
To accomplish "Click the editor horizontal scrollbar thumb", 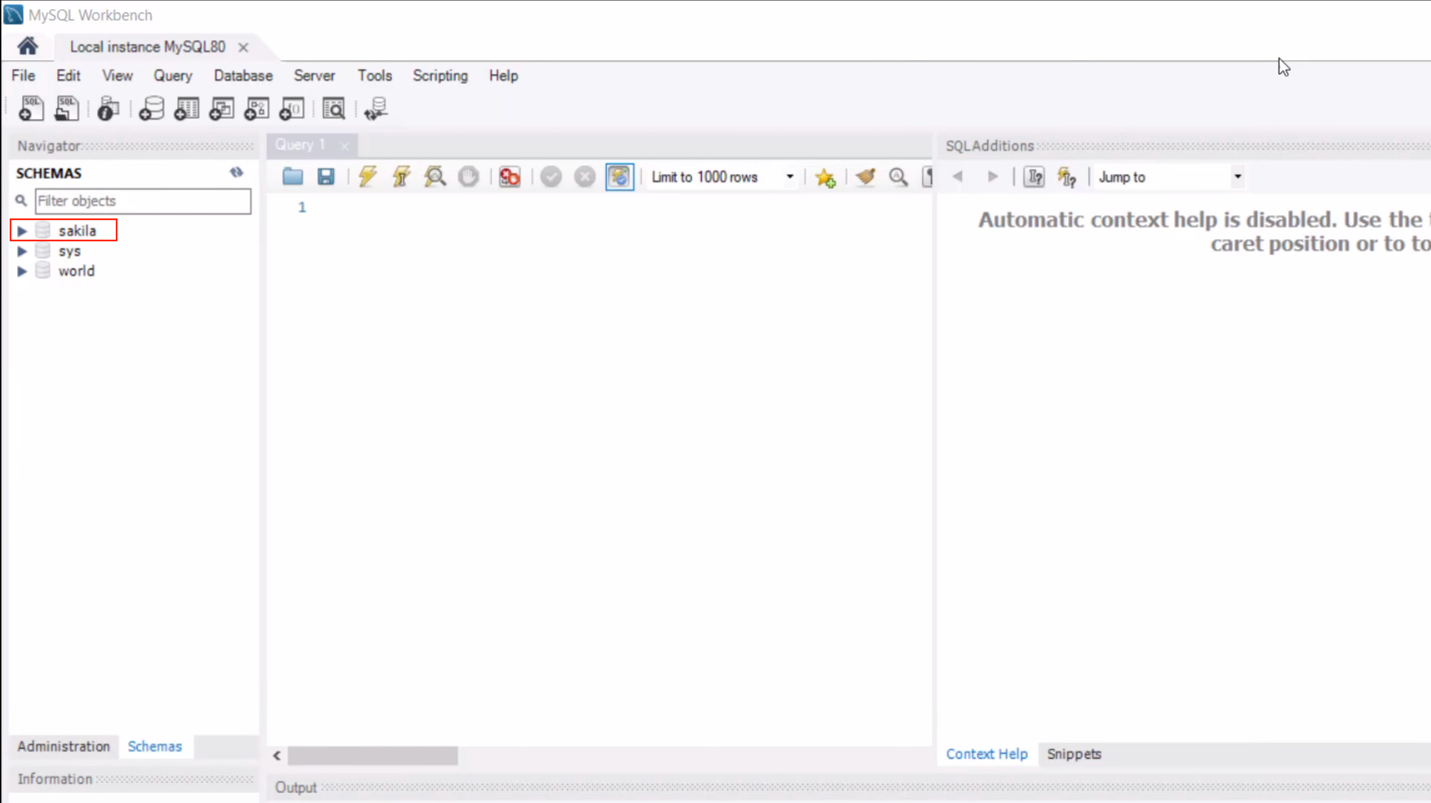I will click(373, 756).
